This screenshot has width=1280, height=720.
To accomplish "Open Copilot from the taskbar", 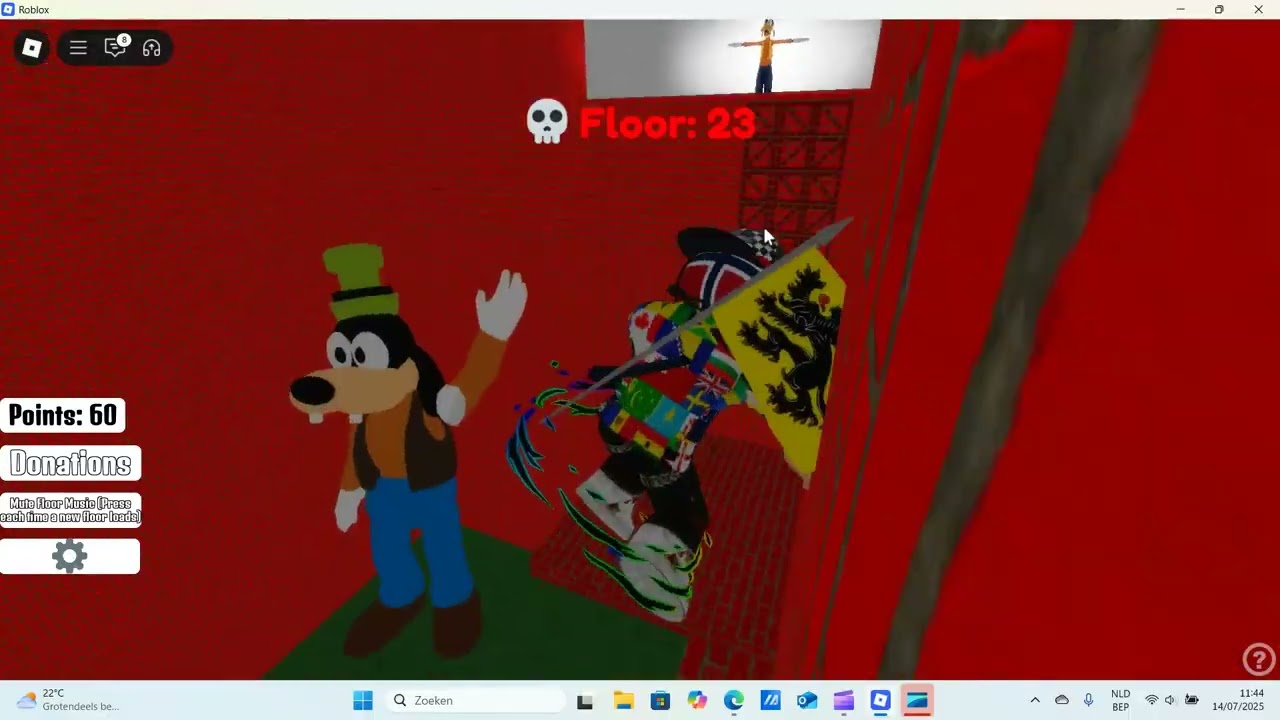I will click(697, 701).
